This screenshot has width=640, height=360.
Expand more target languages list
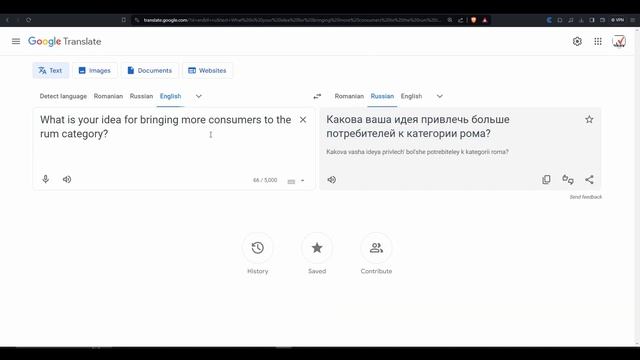click(440, 96)
